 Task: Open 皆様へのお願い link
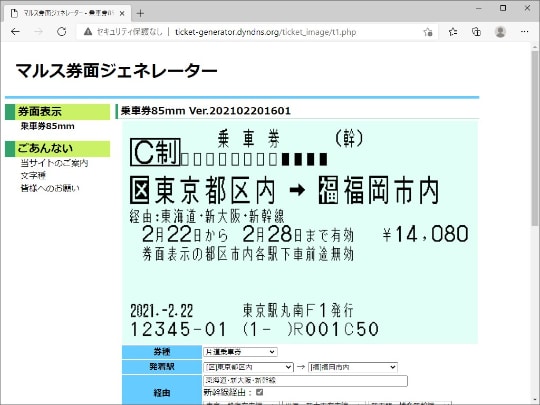50,188
